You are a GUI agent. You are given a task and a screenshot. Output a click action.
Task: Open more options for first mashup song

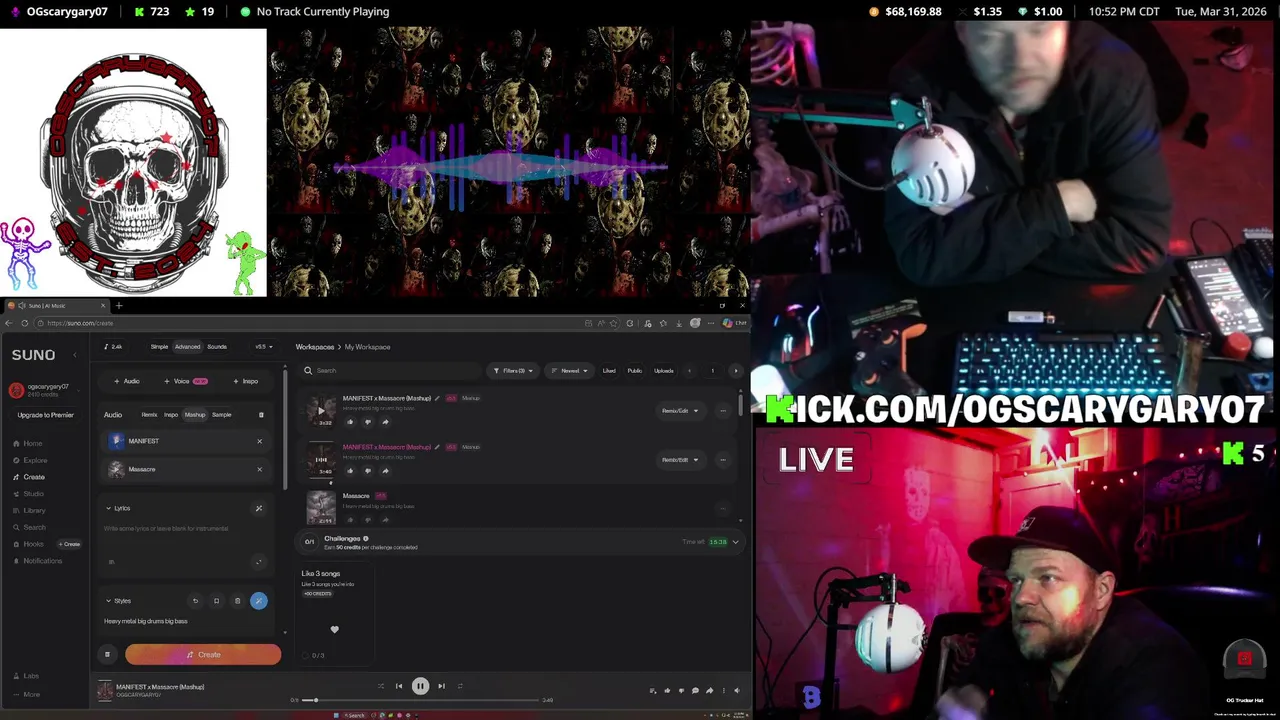click(723, 411)
